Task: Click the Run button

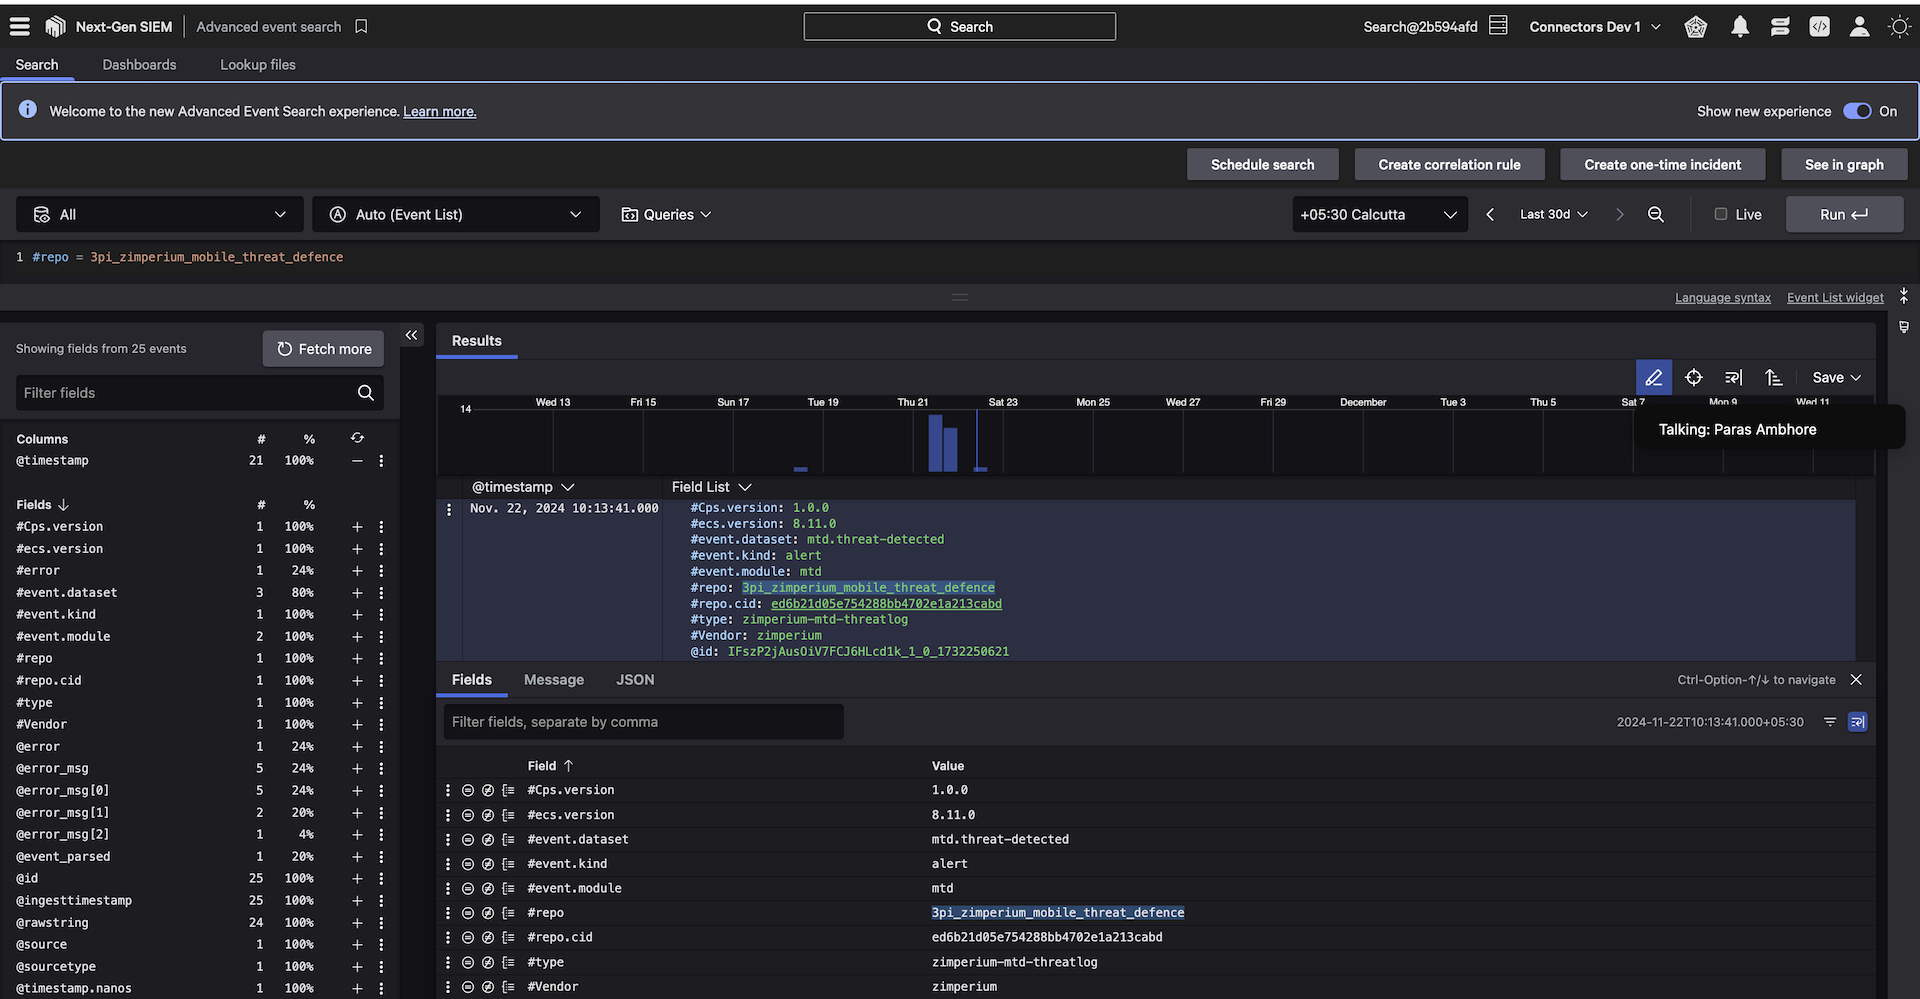Action: pyautogui.click(x=1843, y=215)
